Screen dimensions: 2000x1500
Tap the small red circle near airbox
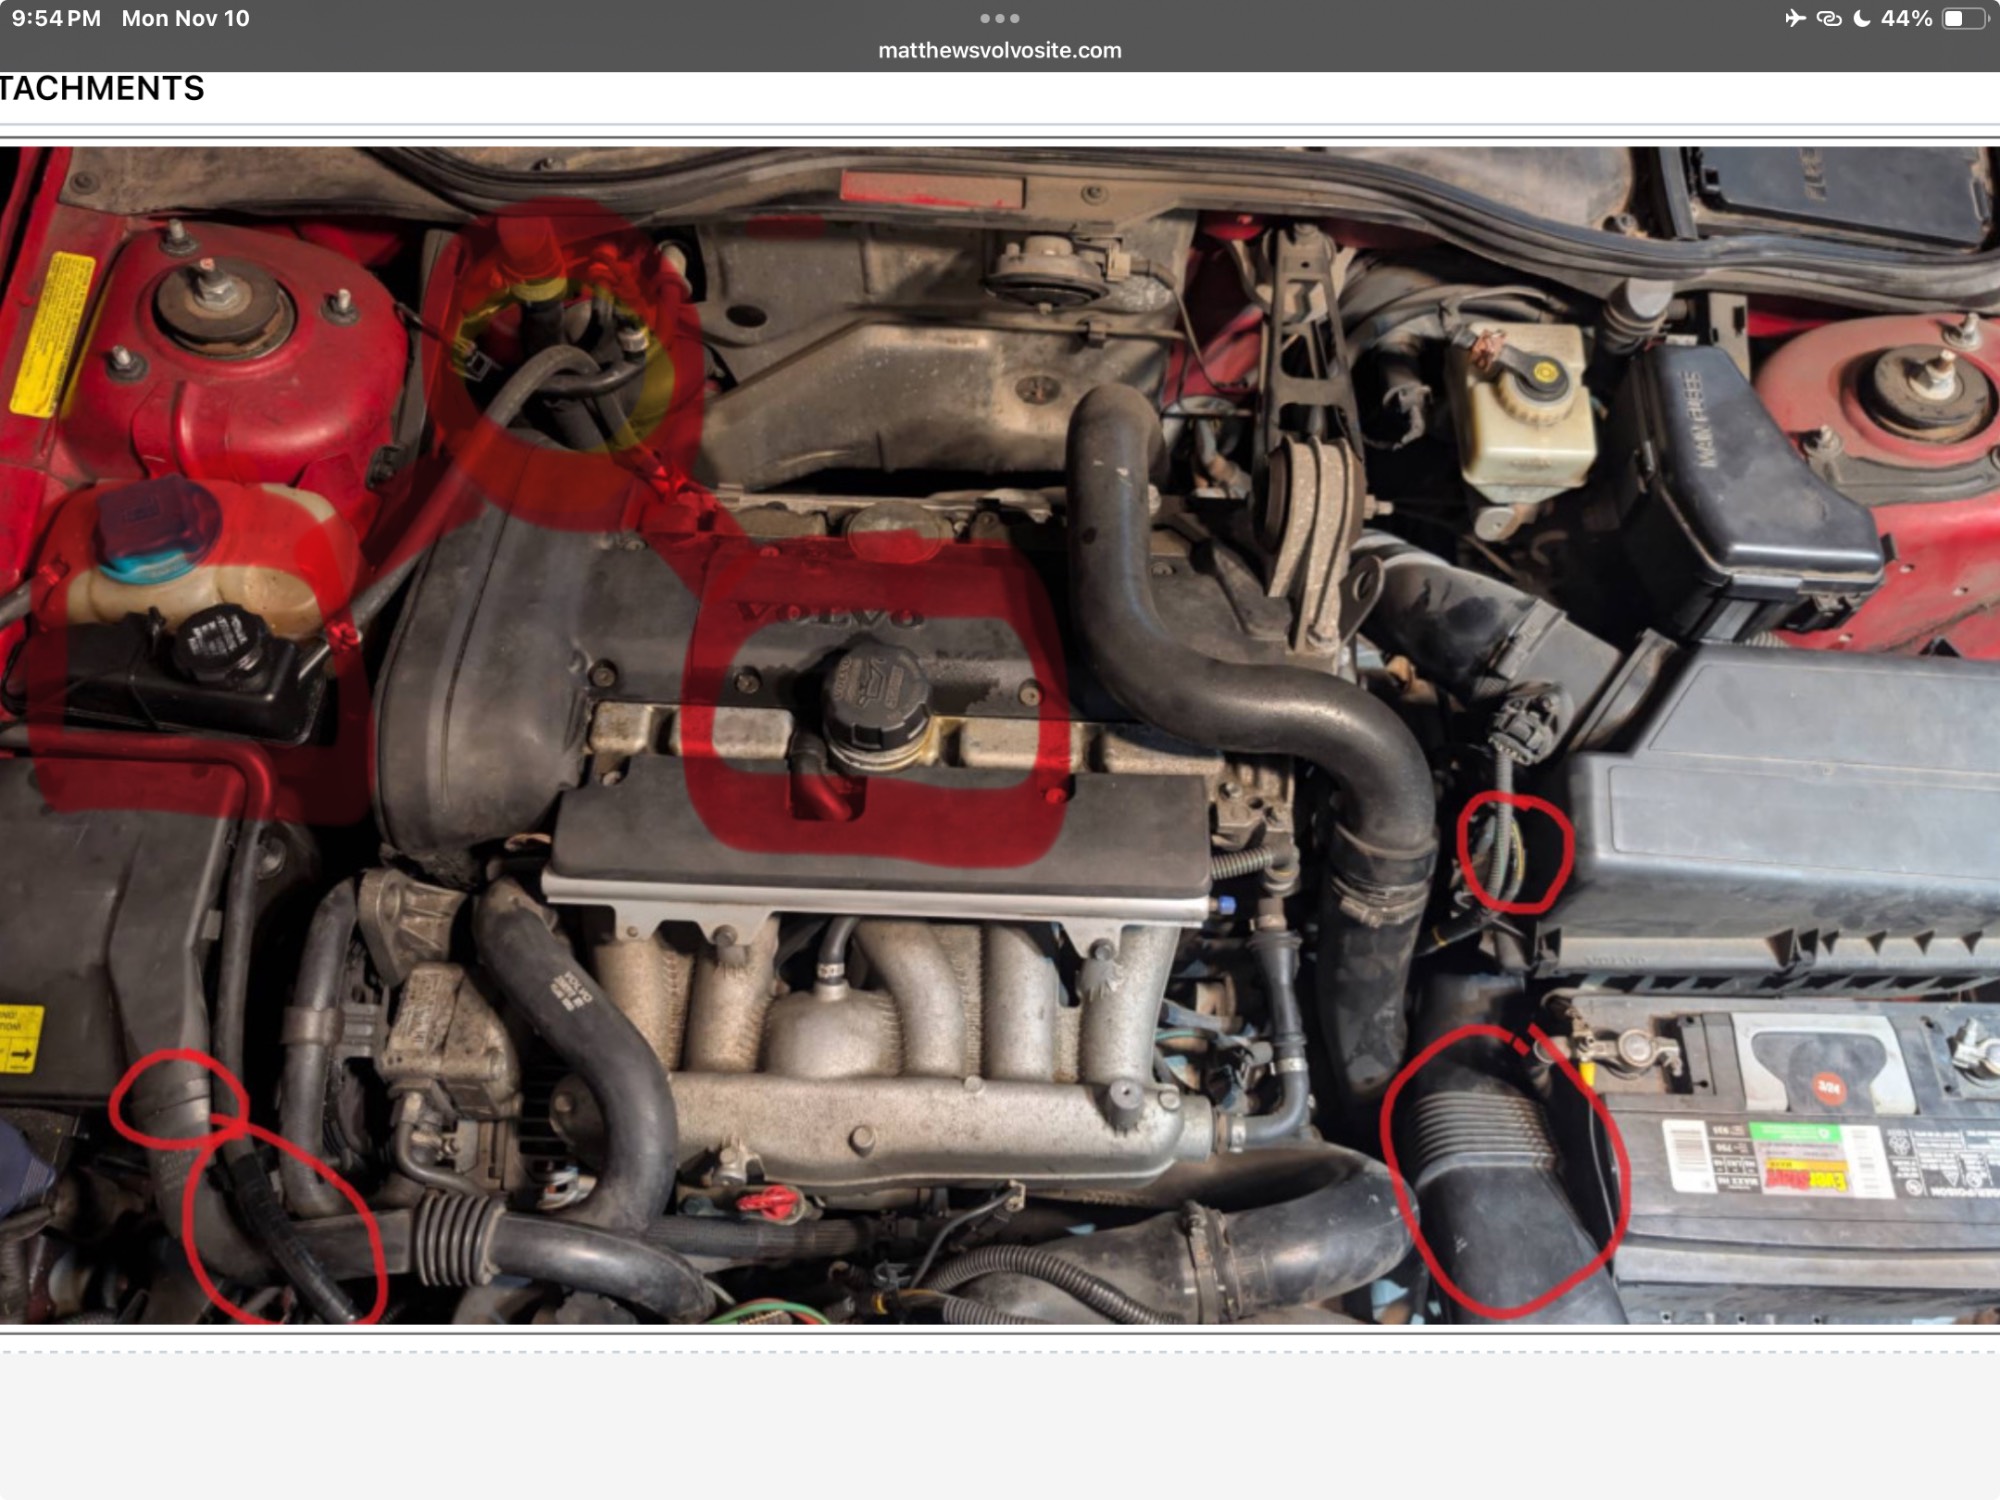point(1514,852)
